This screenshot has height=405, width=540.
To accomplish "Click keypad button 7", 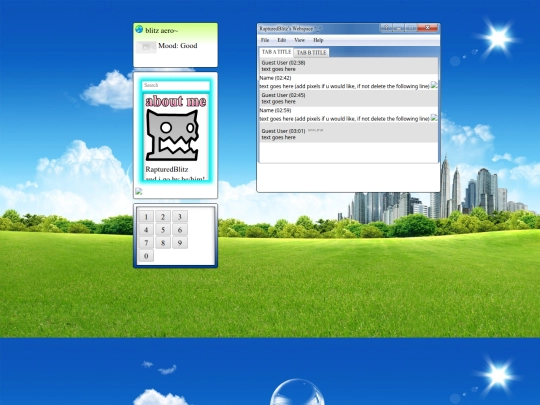I will [x=146, y=243].
